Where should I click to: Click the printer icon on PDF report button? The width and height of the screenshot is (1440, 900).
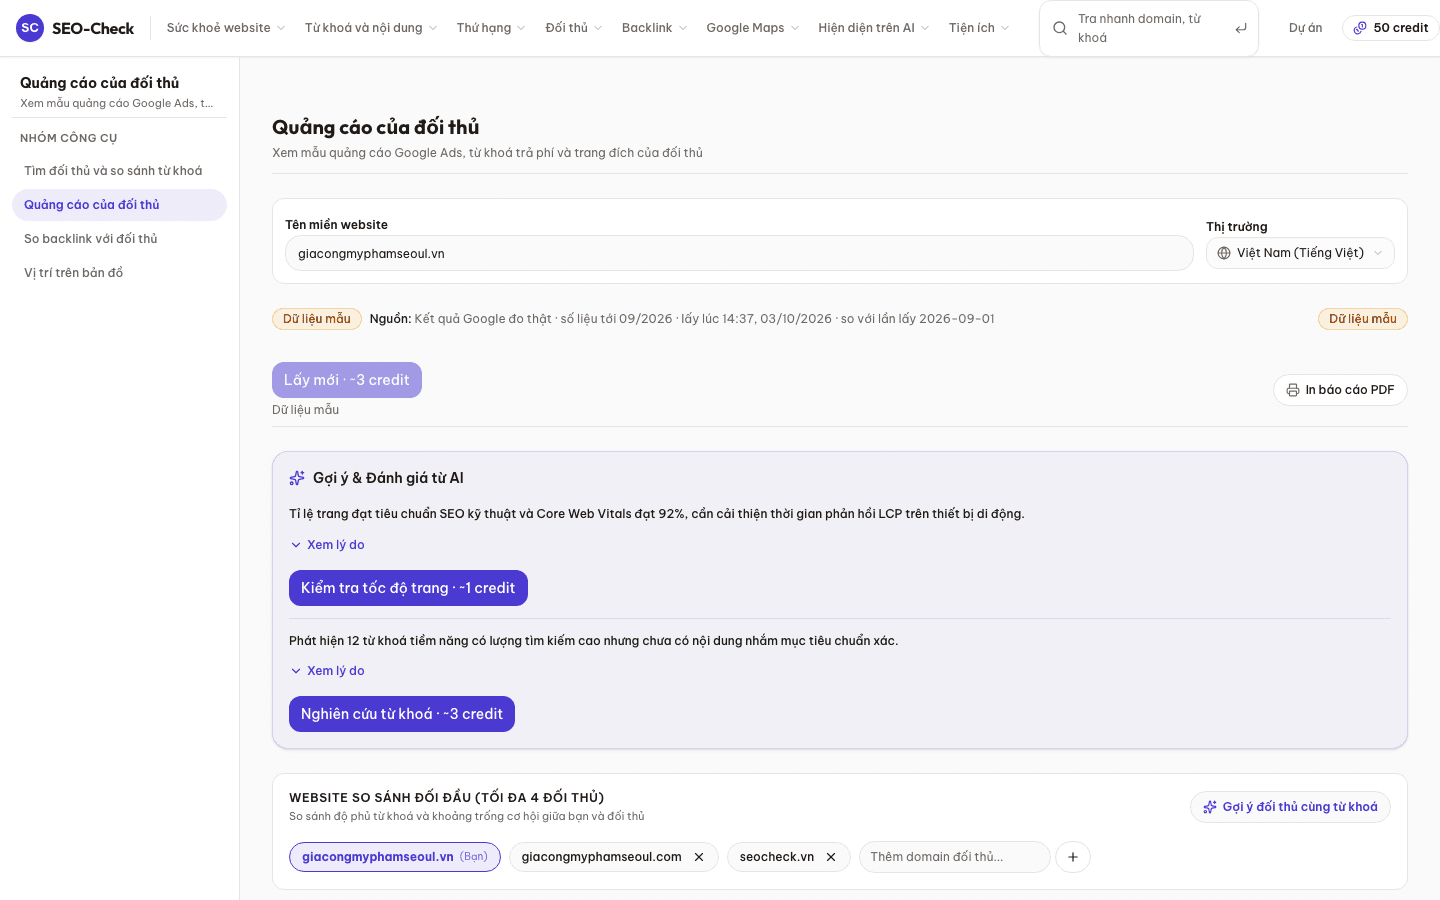(1293, 390)
